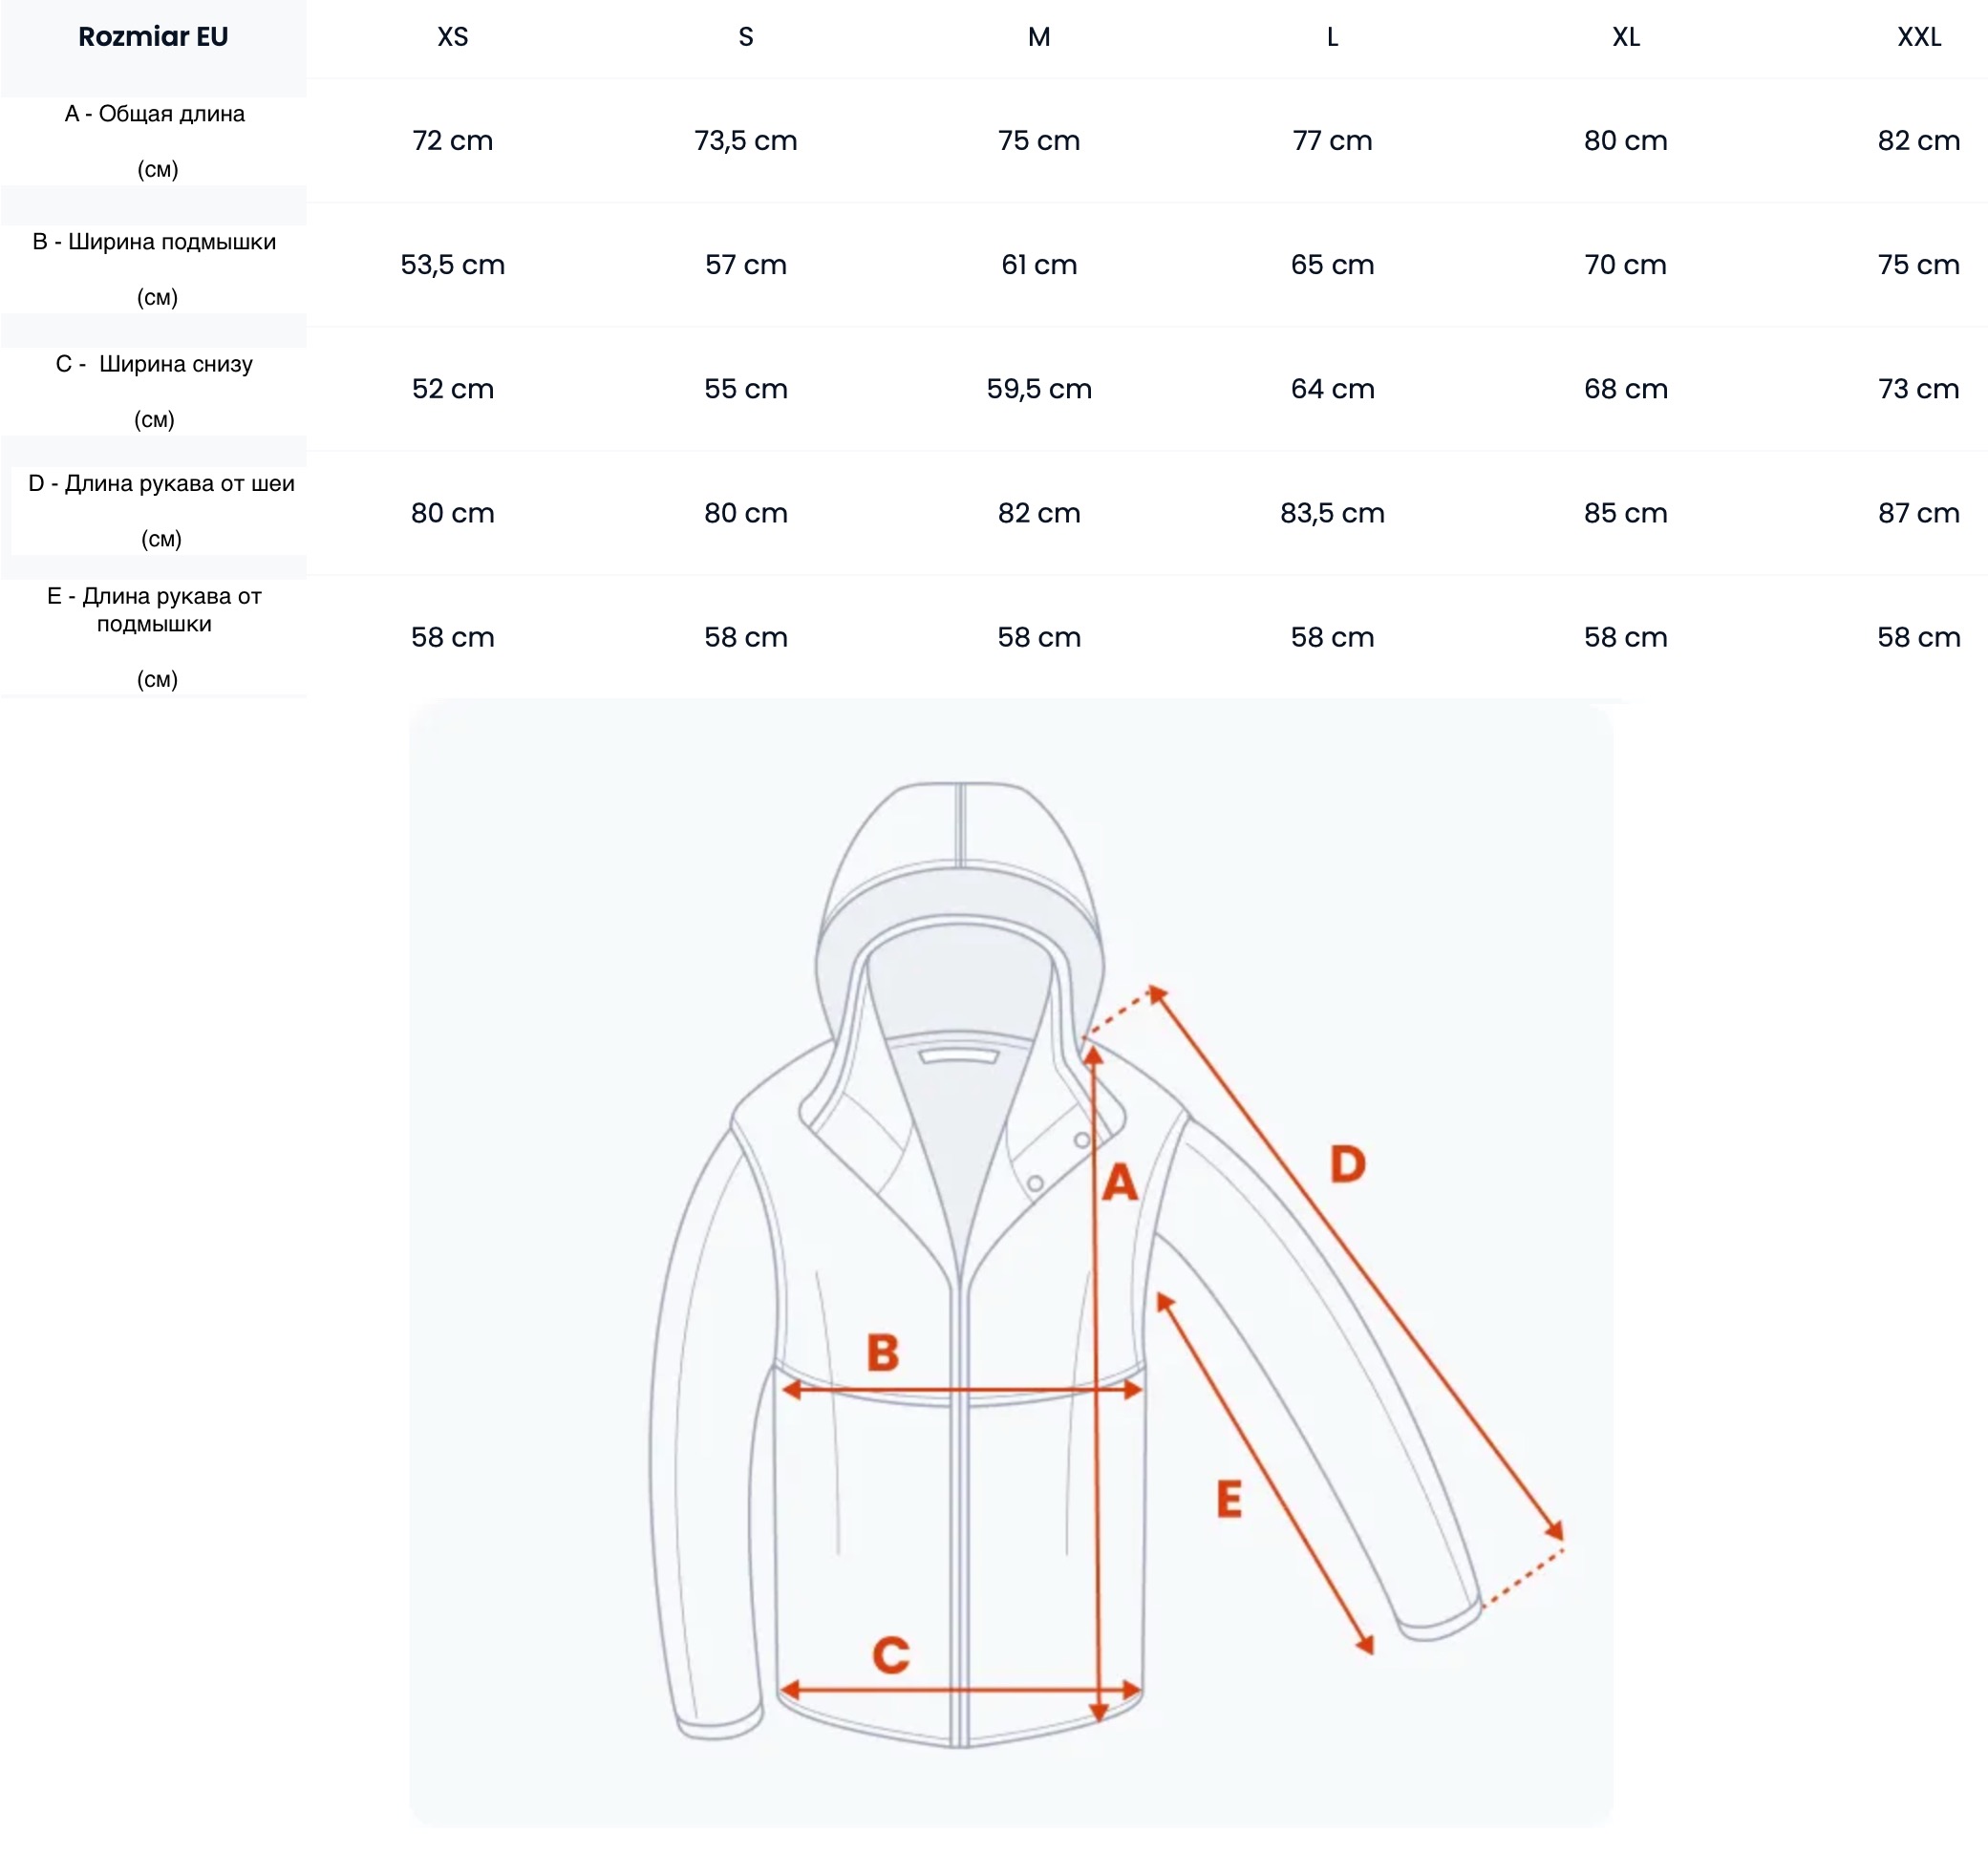
Task: Click the L size column header
Action: click(x=1332, y=37)
